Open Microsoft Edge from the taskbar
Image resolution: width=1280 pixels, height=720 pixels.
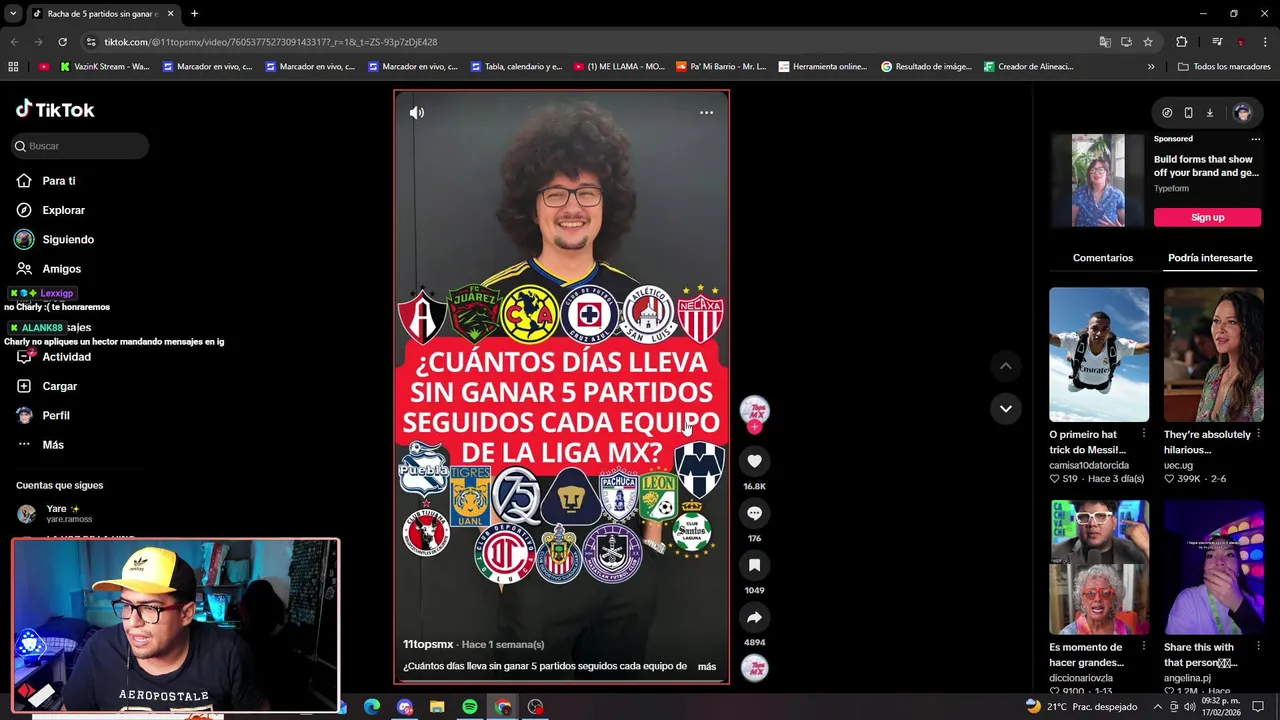[x=372, y=707]
